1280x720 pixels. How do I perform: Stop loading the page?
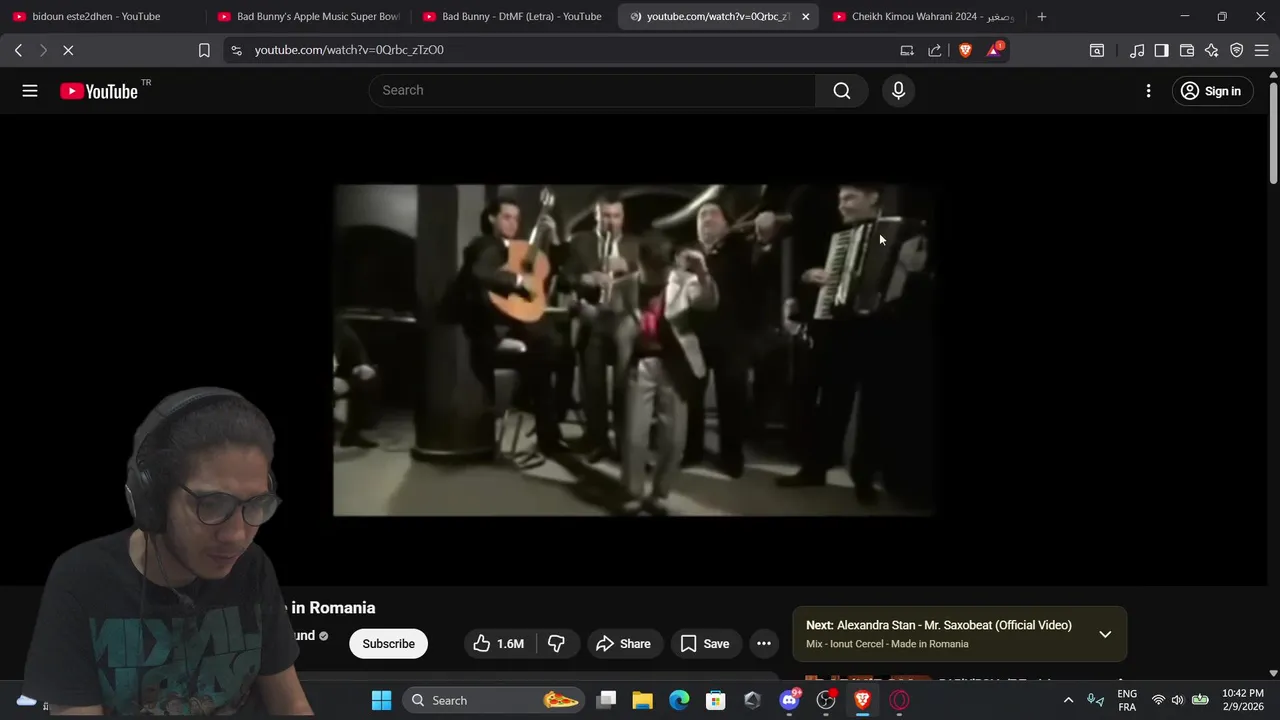[68, 50]
